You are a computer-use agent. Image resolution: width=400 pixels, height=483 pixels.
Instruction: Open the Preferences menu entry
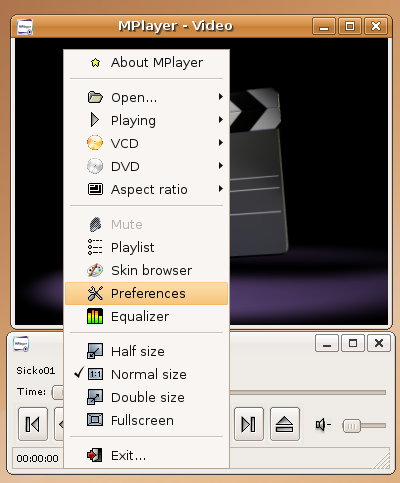tap(146, 293)
